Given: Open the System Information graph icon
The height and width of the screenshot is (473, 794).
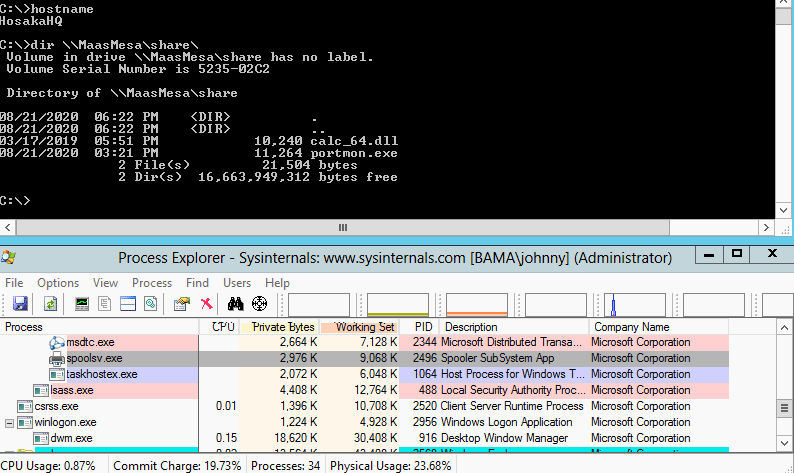Looking at the screenshot, I should [82, 304].
